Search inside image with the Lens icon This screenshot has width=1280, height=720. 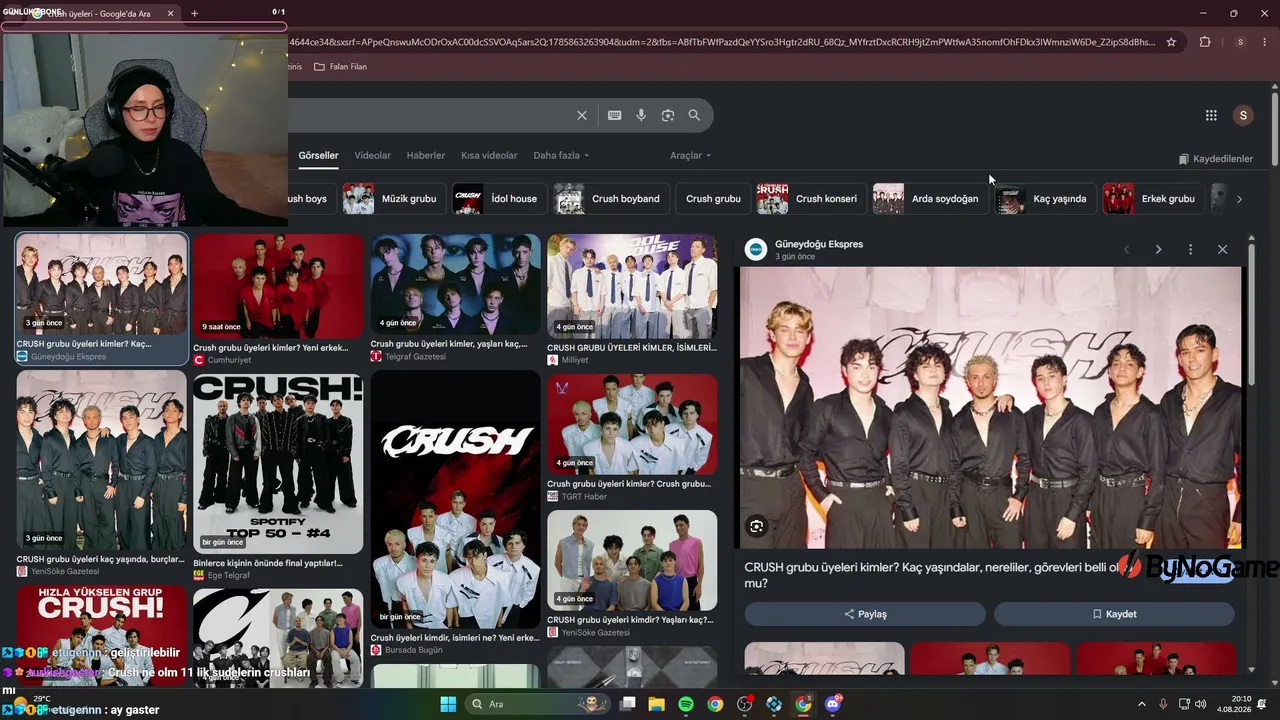click(x=757, y=526)
